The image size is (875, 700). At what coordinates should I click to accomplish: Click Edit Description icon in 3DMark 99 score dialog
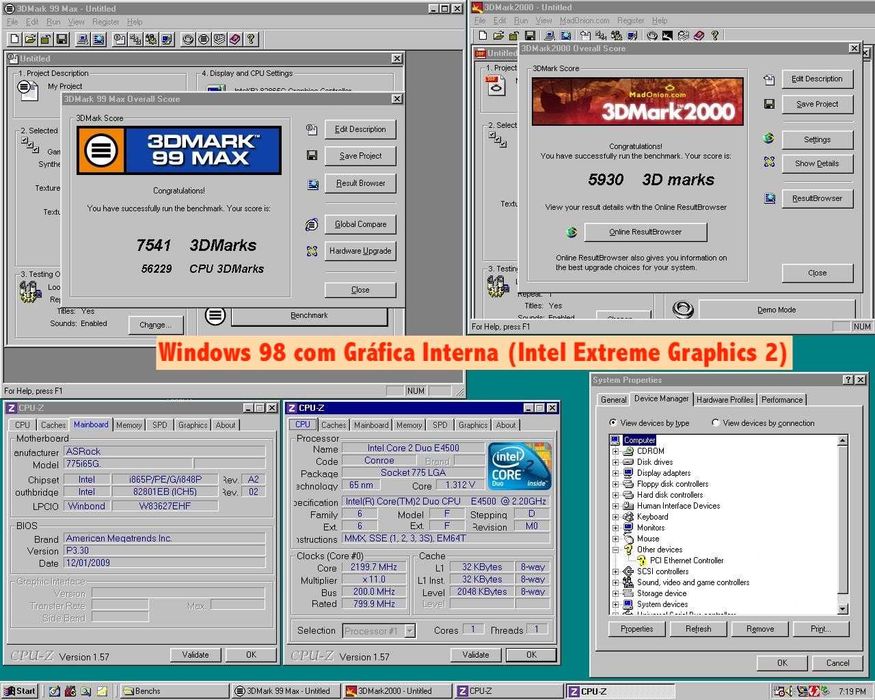[311, 130]
